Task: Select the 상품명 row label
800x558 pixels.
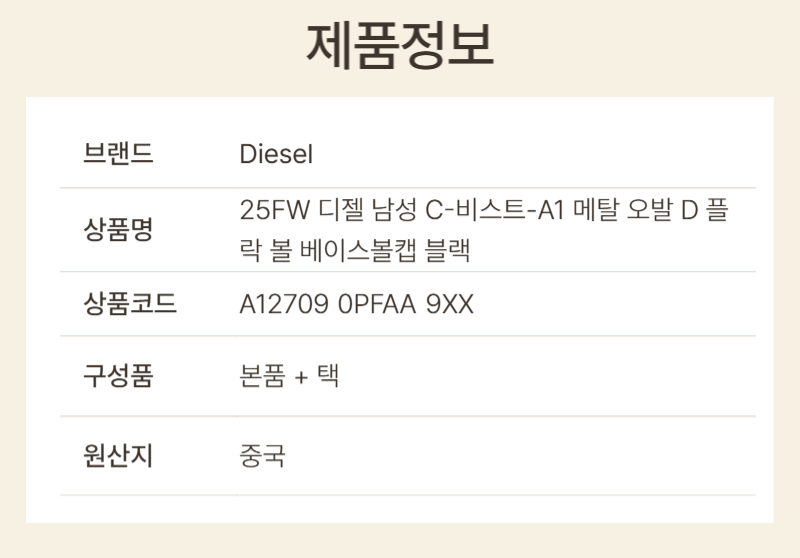Action: pos(118,230)
